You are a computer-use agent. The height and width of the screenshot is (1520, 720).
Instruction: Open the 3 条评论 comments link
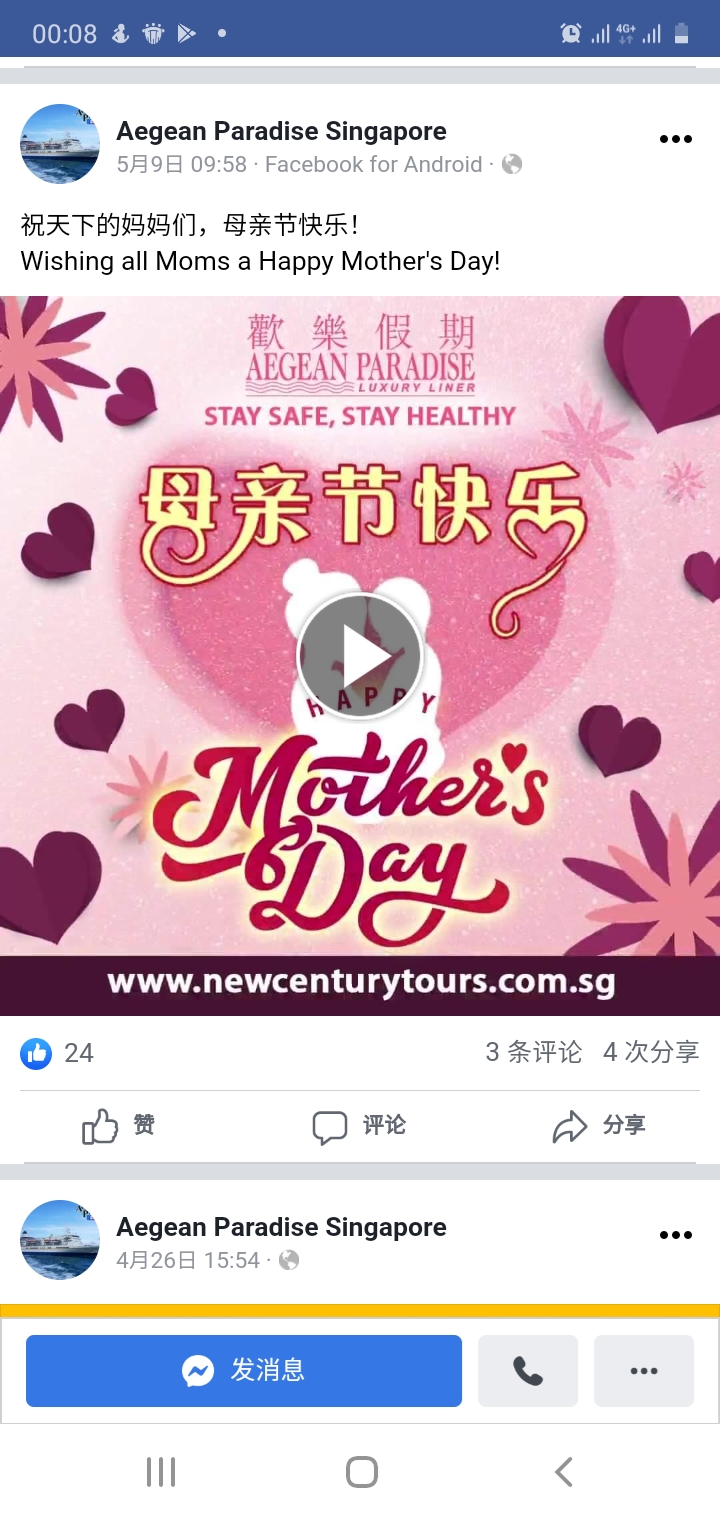[533, 1052]
